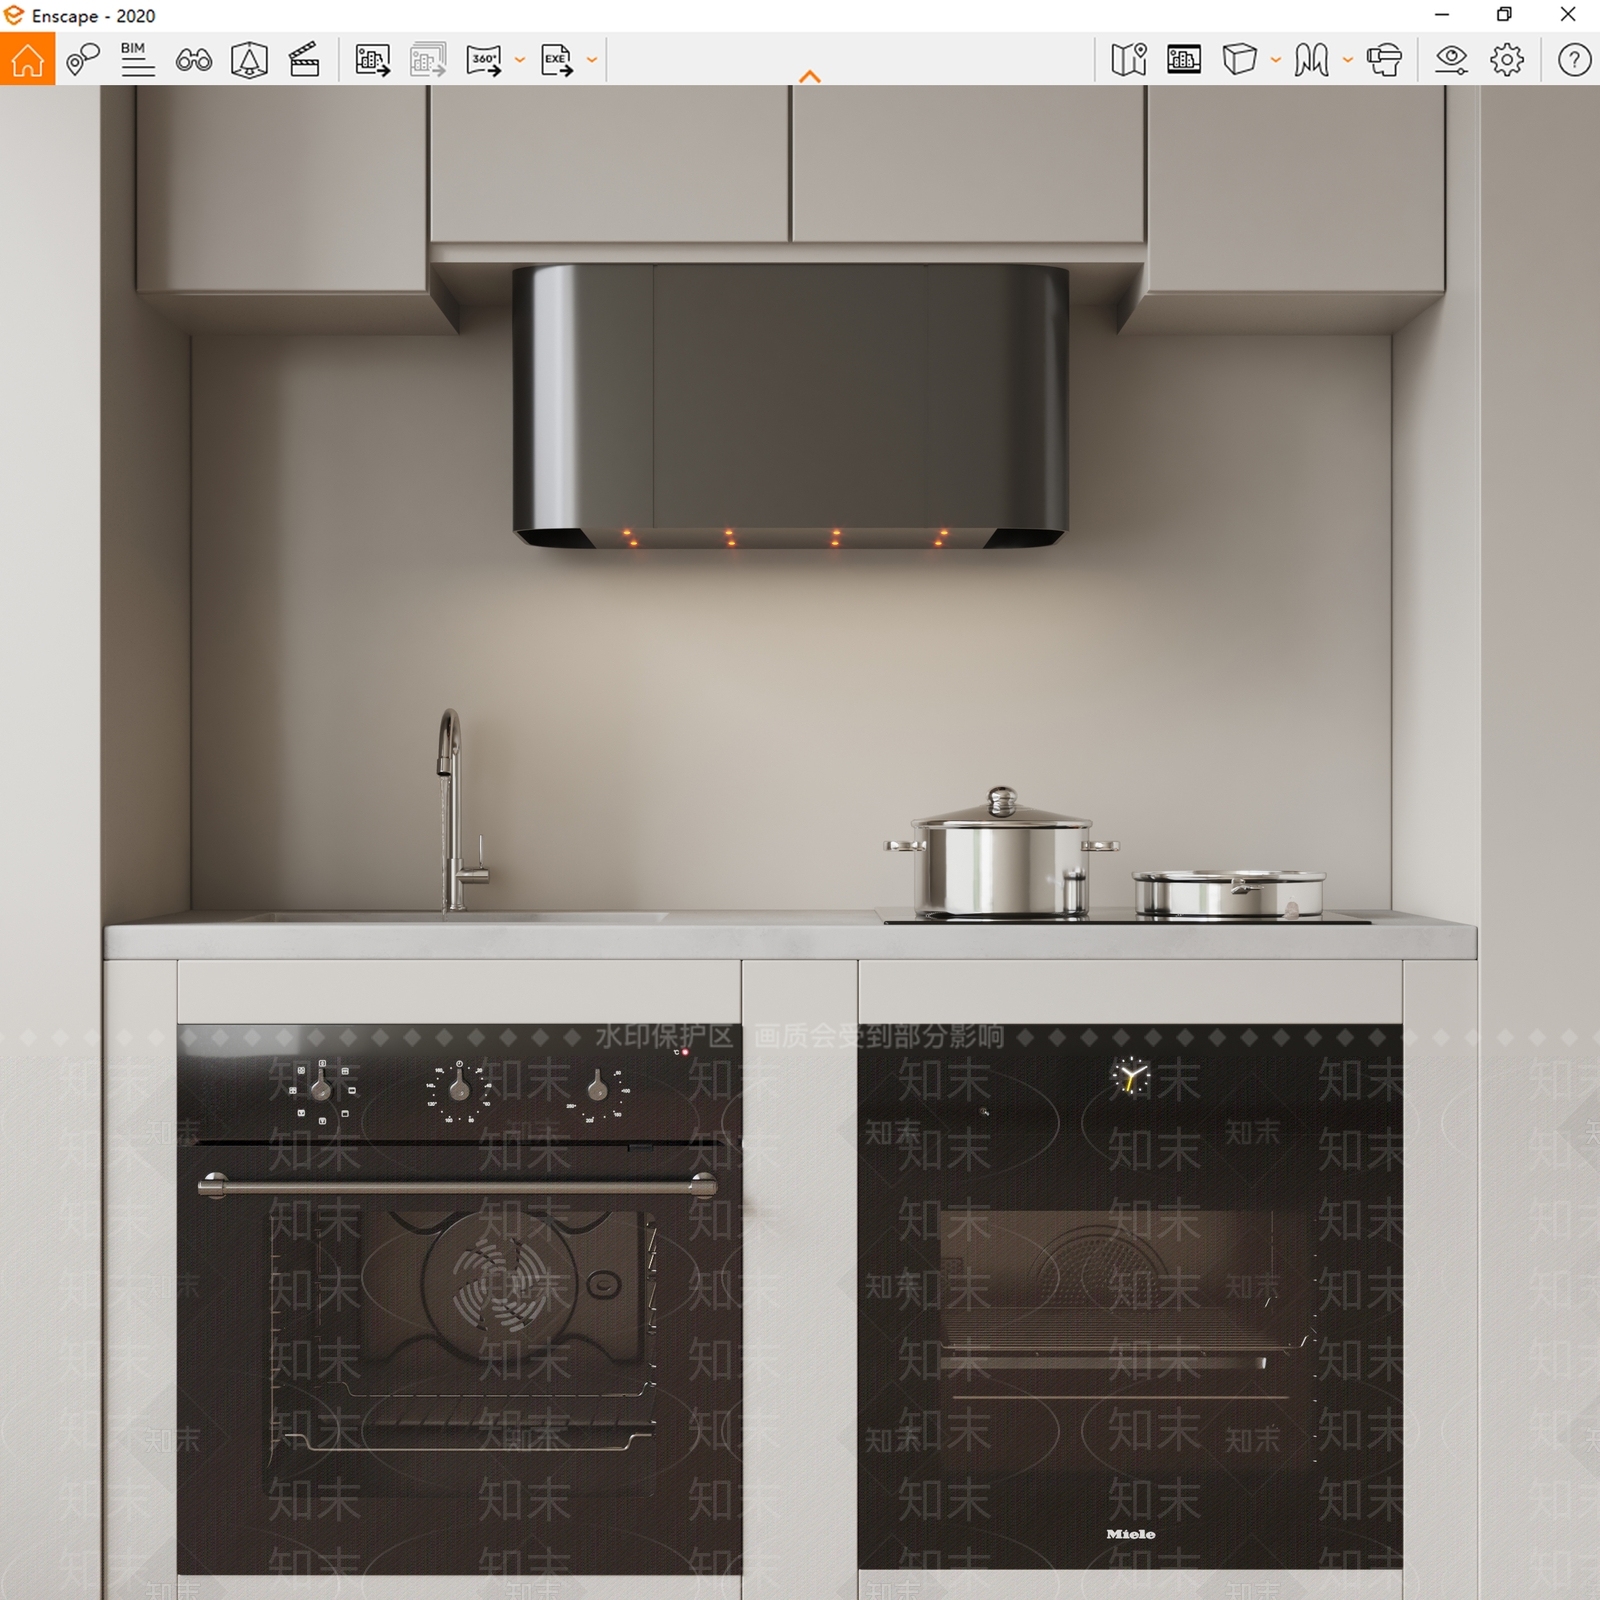1600x1600 pixels.
Task: Expand the navigation mode dropdown arrow
Action: [x=1347, y=60]
